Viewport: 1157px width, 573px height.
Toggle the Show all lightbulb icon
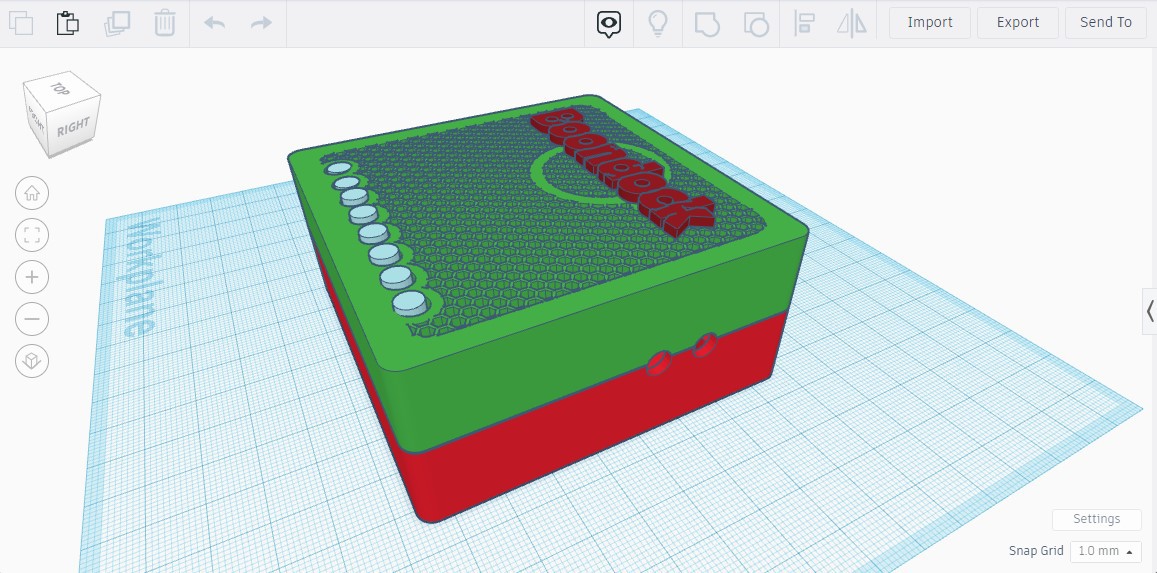[x=657, y=24]
